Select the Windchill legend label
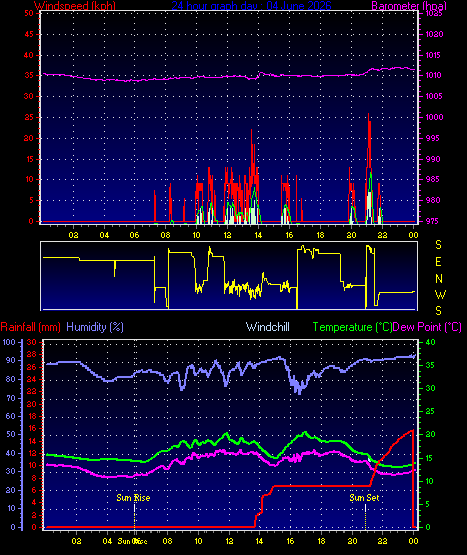This screenshot has height=555, width=467. (x=268, y=327)
